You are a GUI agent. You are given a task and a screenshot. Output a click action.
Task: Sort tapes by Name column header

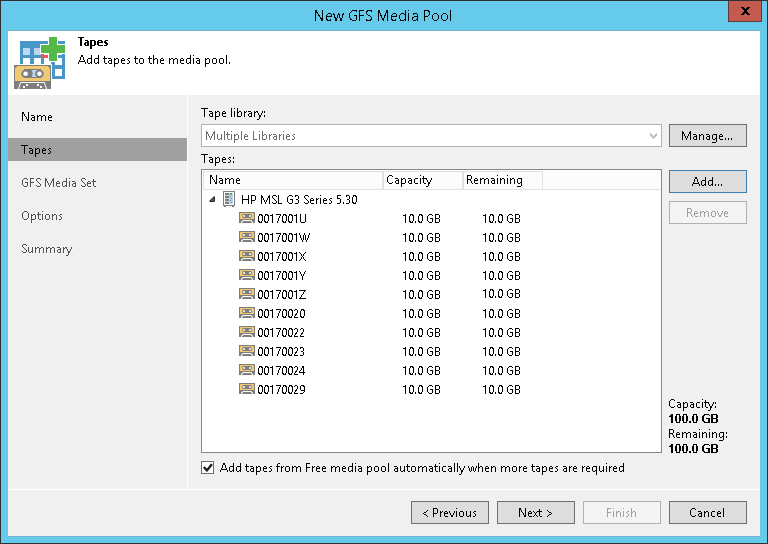pyautogui.click(x=292, y=180)
